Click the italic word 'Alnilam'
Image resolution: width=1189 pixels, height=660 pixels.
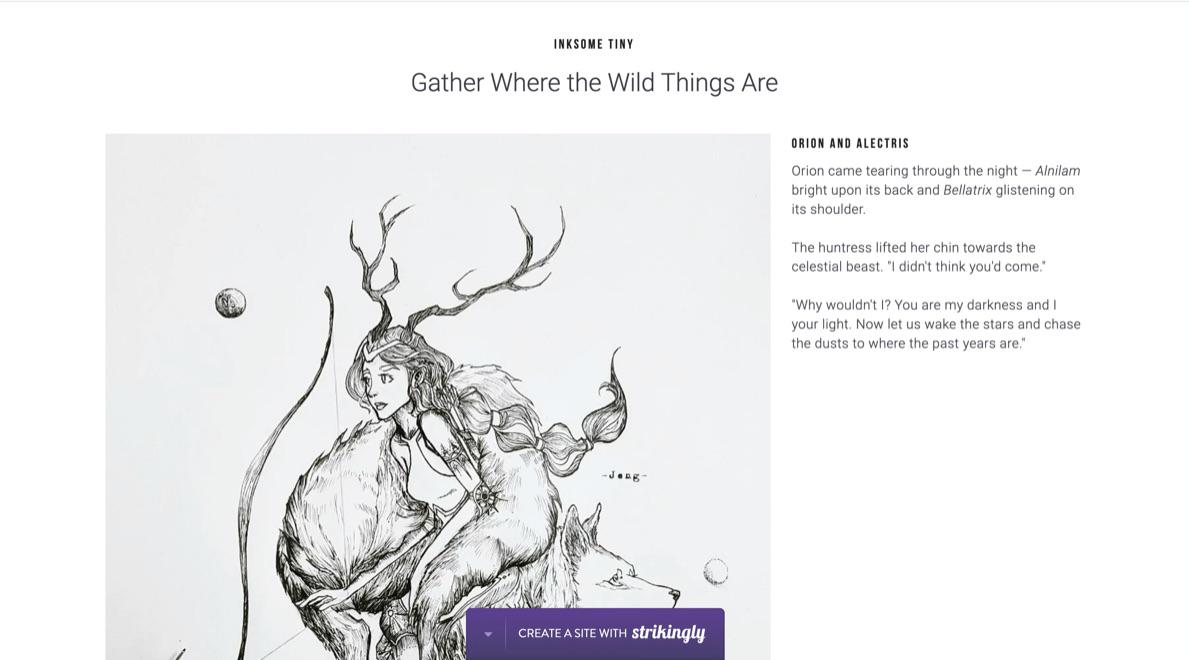point(1057,171)
